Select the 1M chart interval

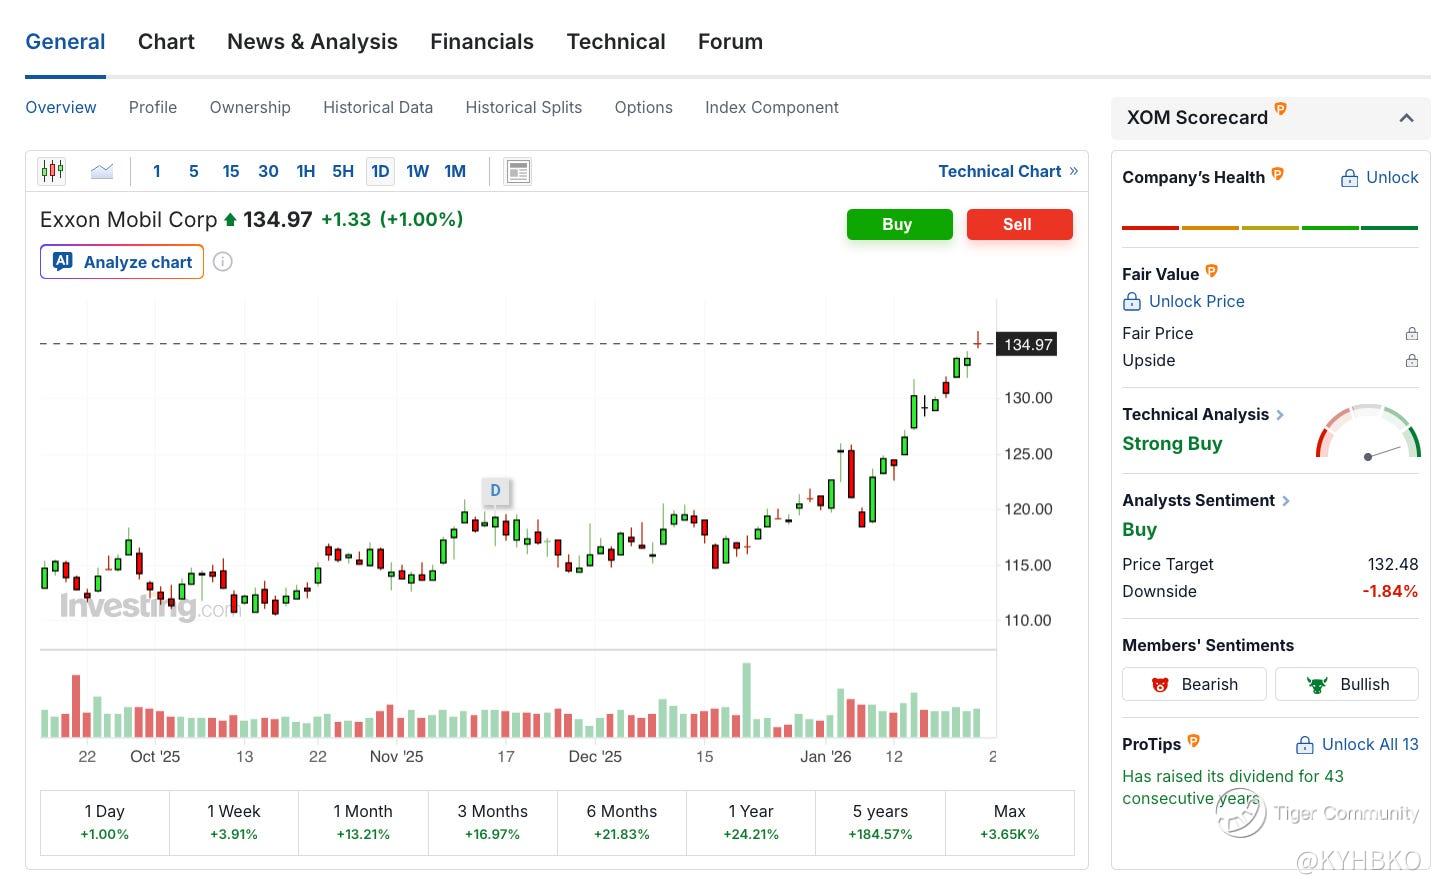point(455,171)
